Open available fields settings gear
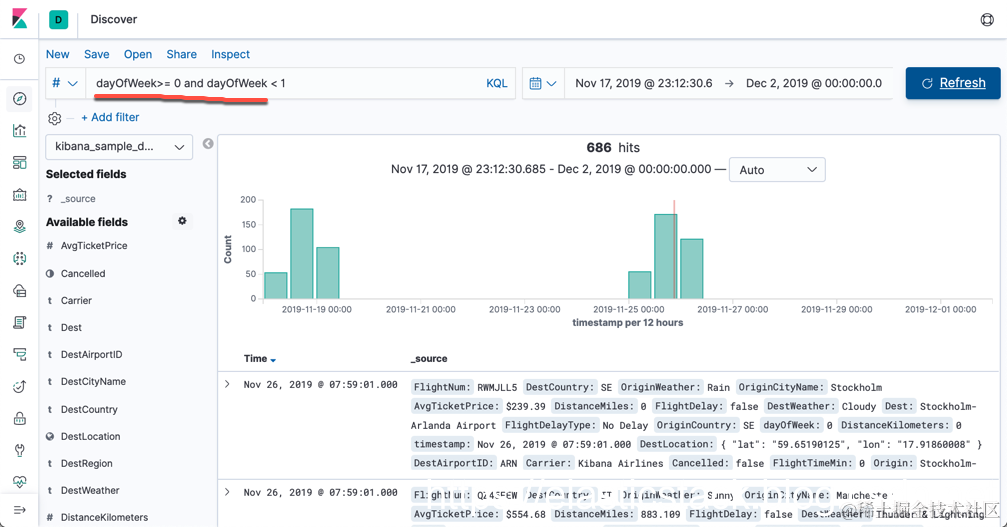 [182, 221]
